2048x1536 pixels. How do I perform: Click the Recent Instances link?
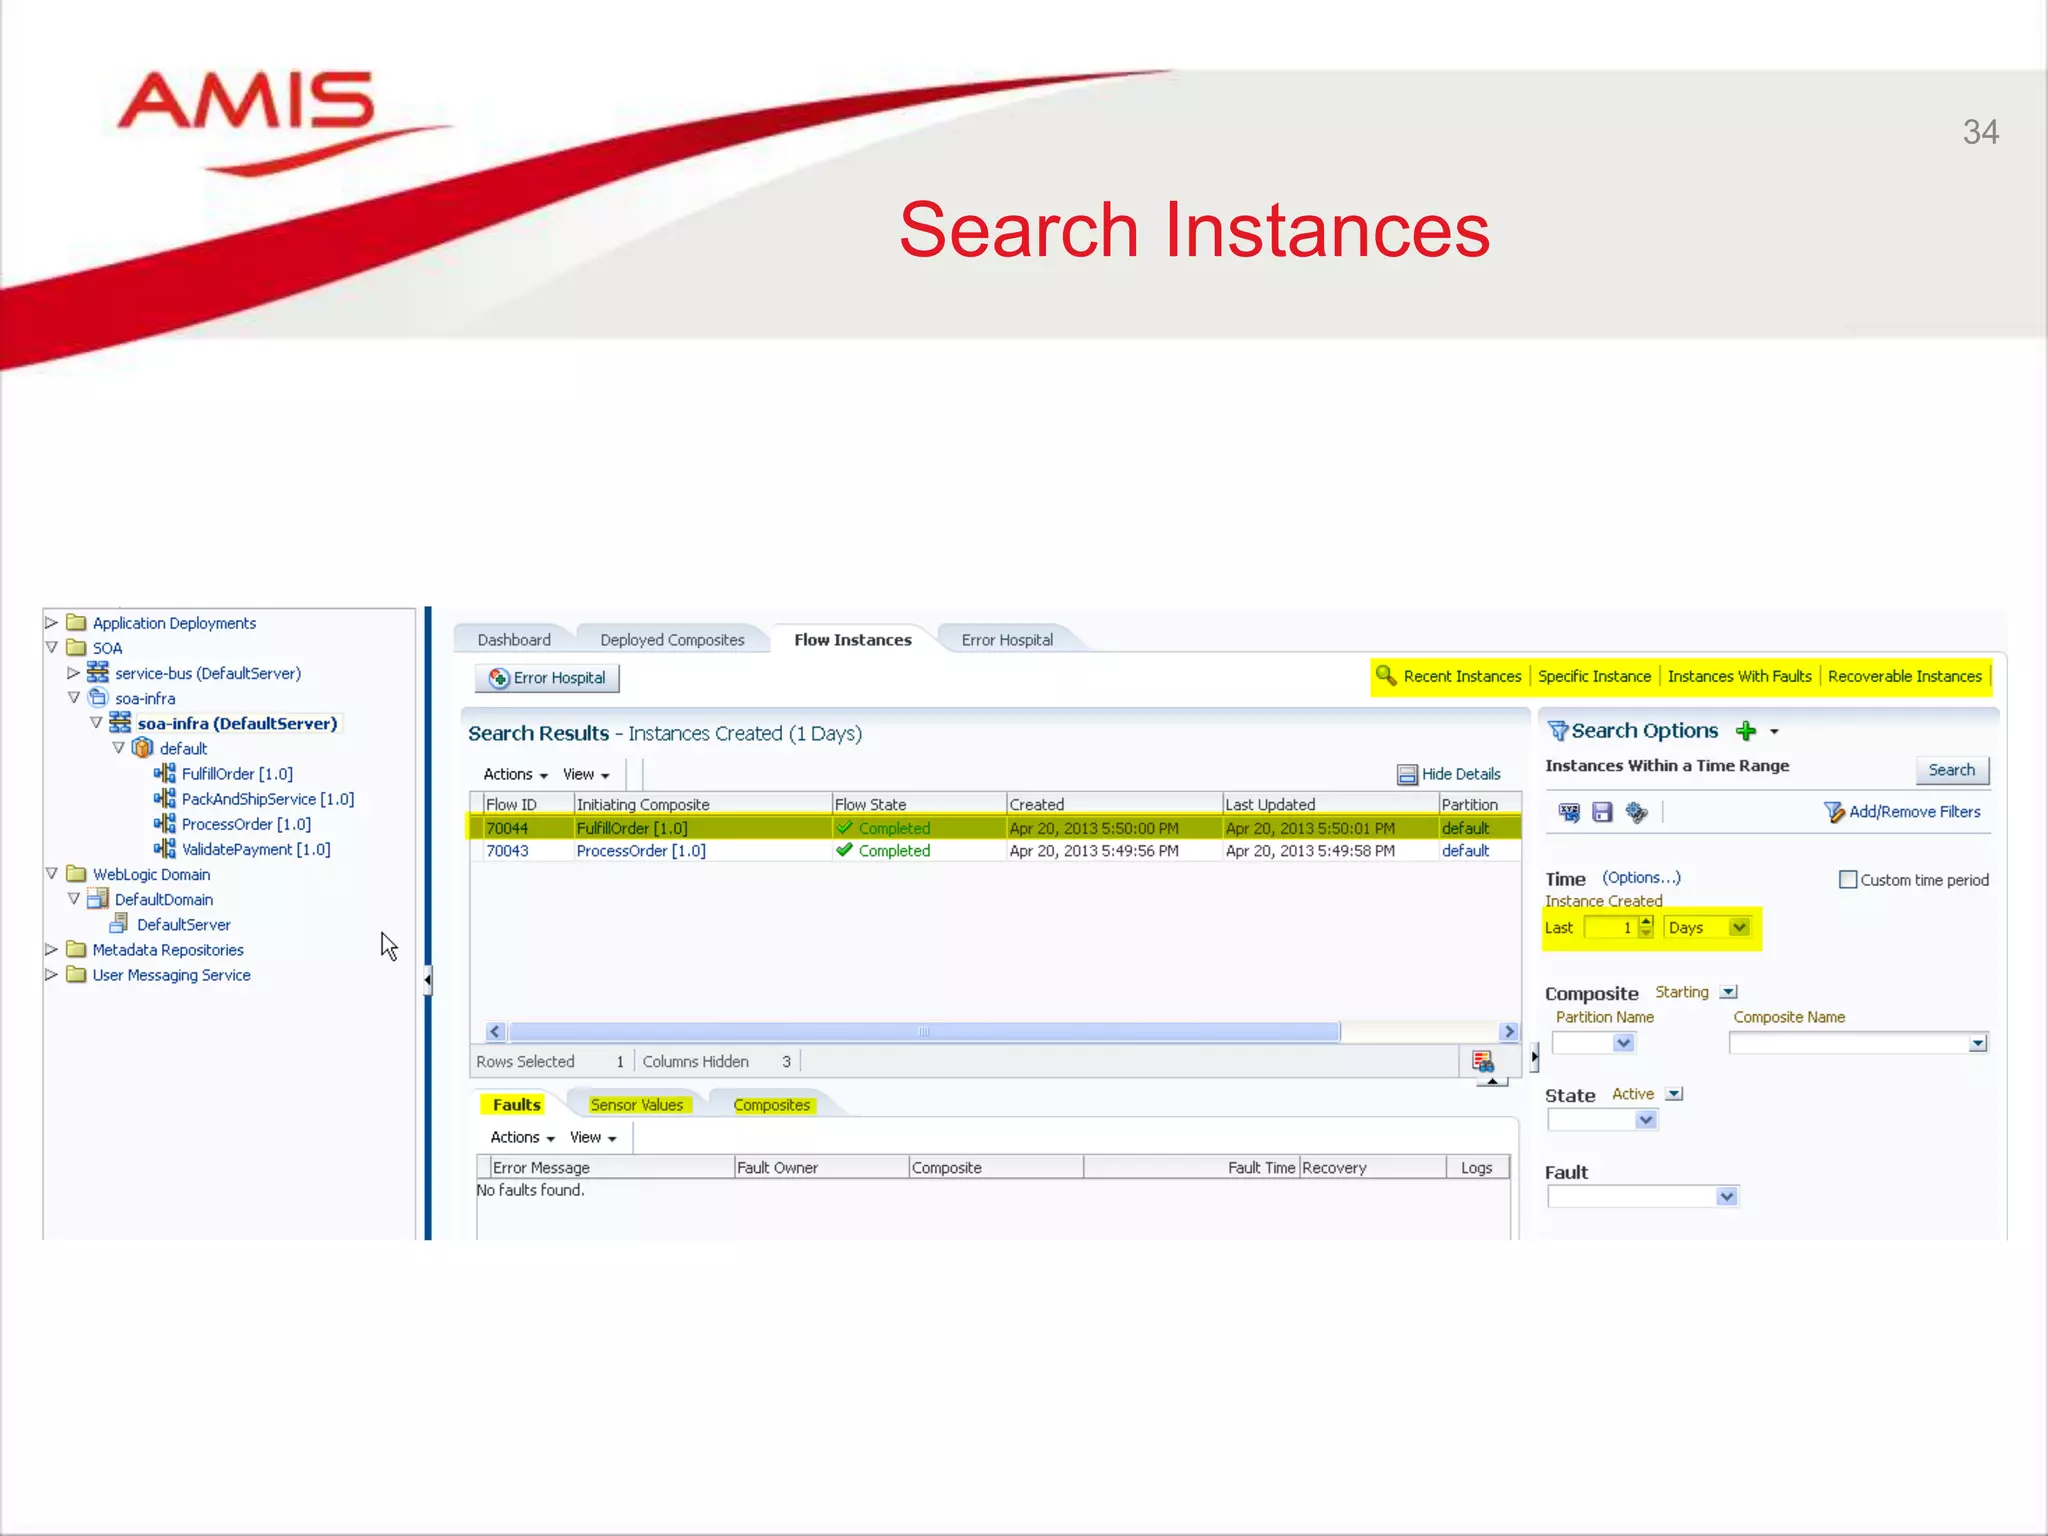[x=1462, y=676]
